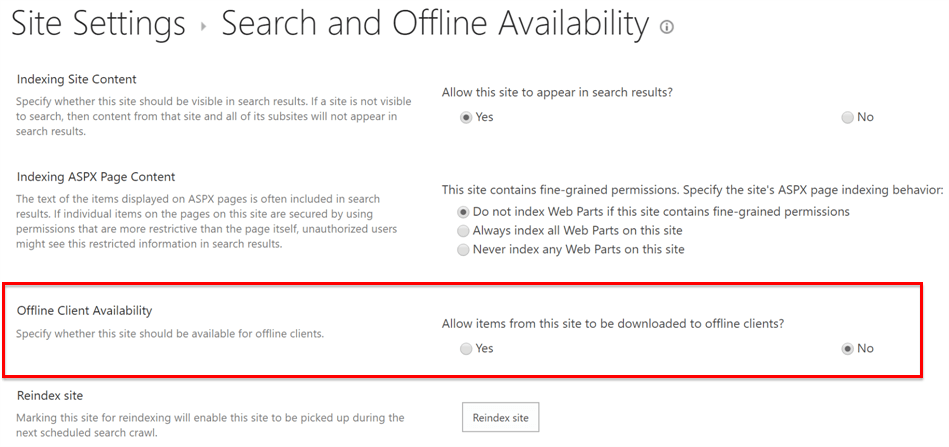Click the 'Allow this site to appear' question
This screenshot has width=949, height=447.
pyautogui.click(x=557, y=92)
